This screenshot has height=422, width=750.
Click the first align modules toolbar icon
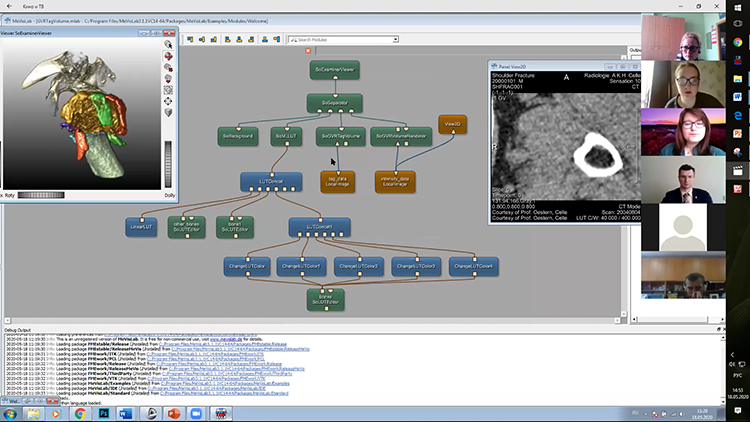click(x=190, y=39)
